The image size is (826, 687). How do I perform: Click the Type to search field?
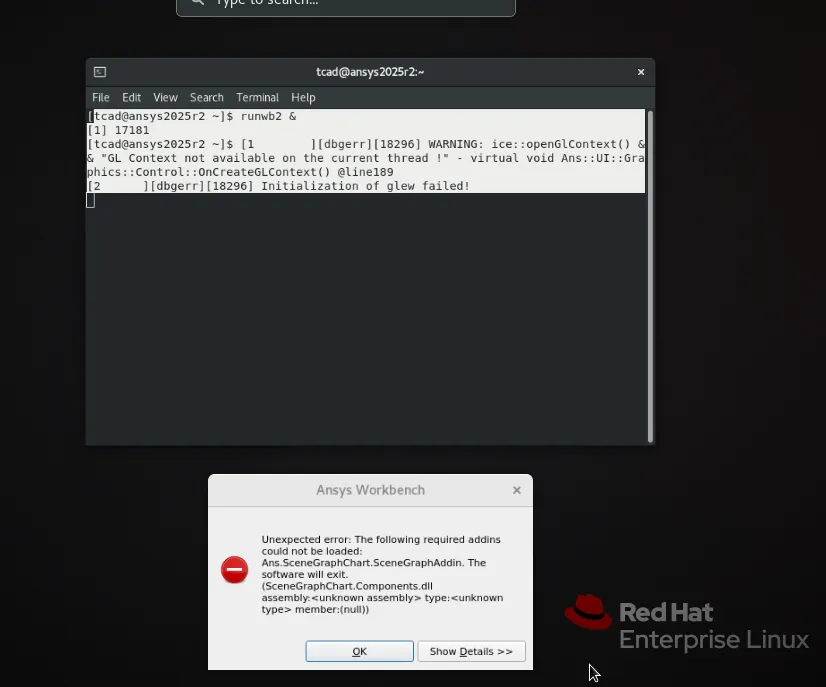coord(346,4)
